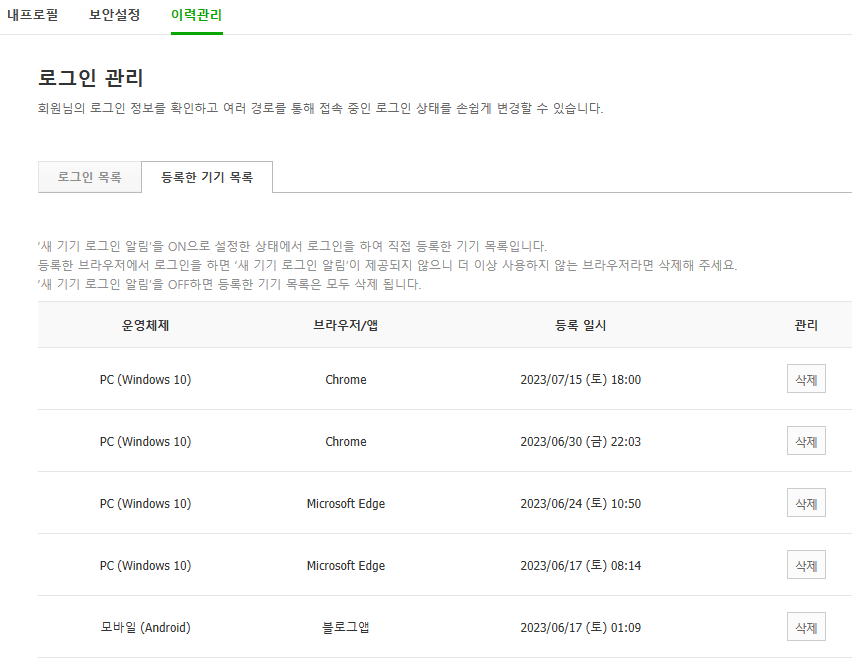Click the date 2023/06/30 (금) 22:03
The width and height of the screenshot is (852, 658).
point(580,441)
